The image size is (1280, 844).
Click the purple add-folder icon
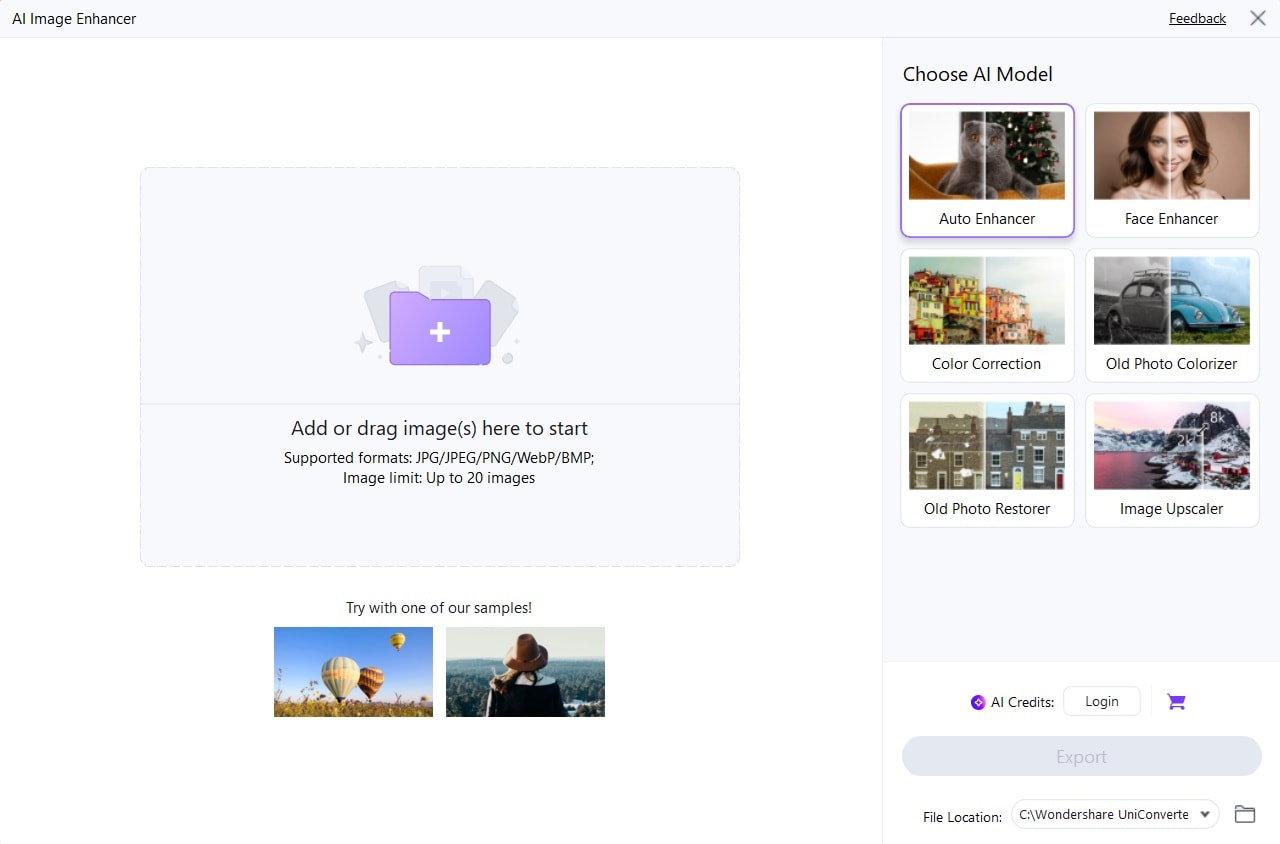[x=440, y=328]
